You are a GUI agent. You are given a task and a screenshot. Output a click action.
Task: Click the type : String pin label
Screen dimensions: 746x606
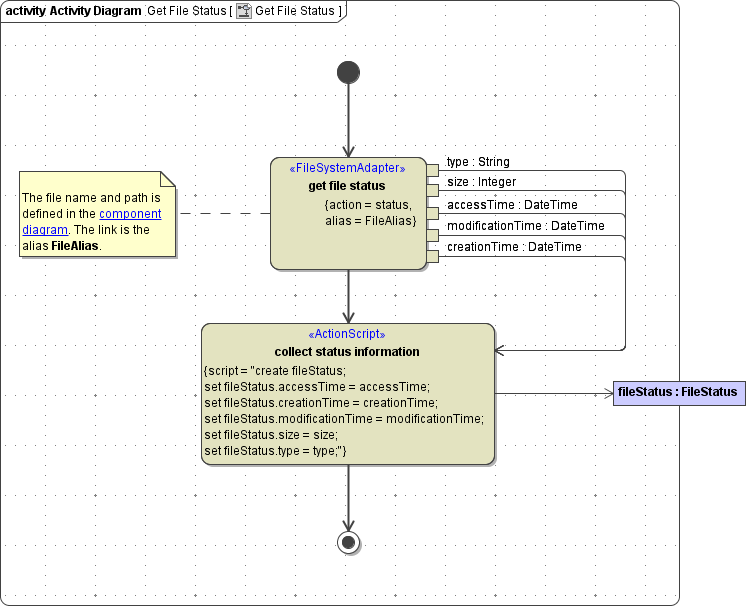point(478,161)
